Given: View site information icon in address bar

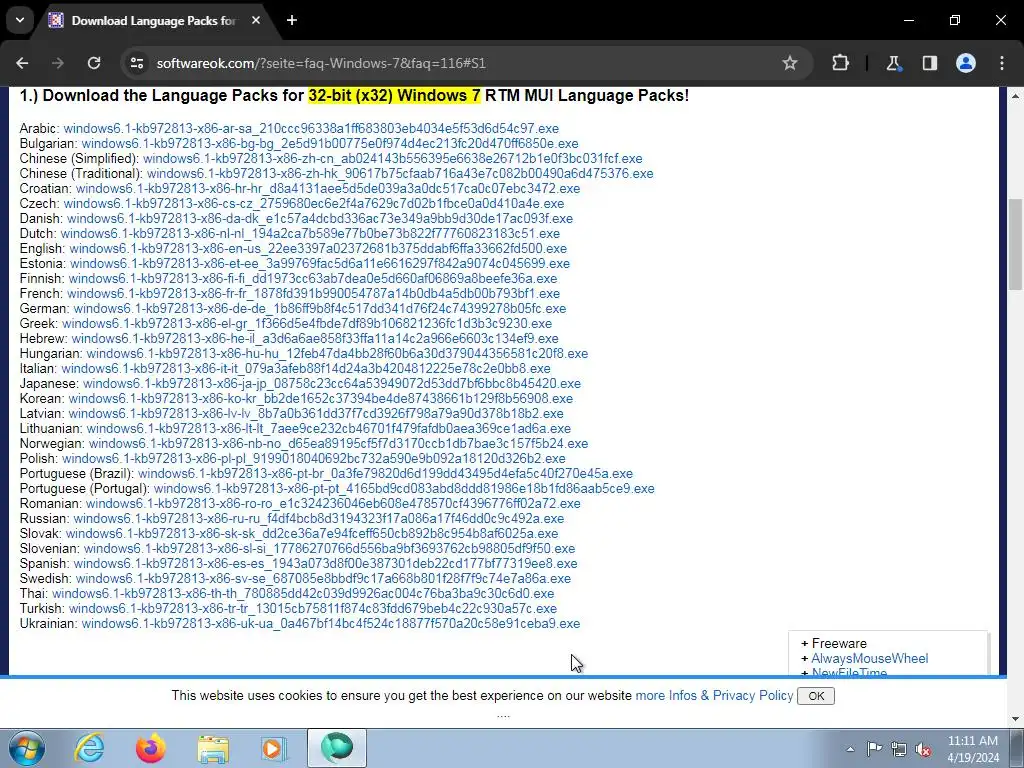Looking at the screenshot, I should coord(136,63).
